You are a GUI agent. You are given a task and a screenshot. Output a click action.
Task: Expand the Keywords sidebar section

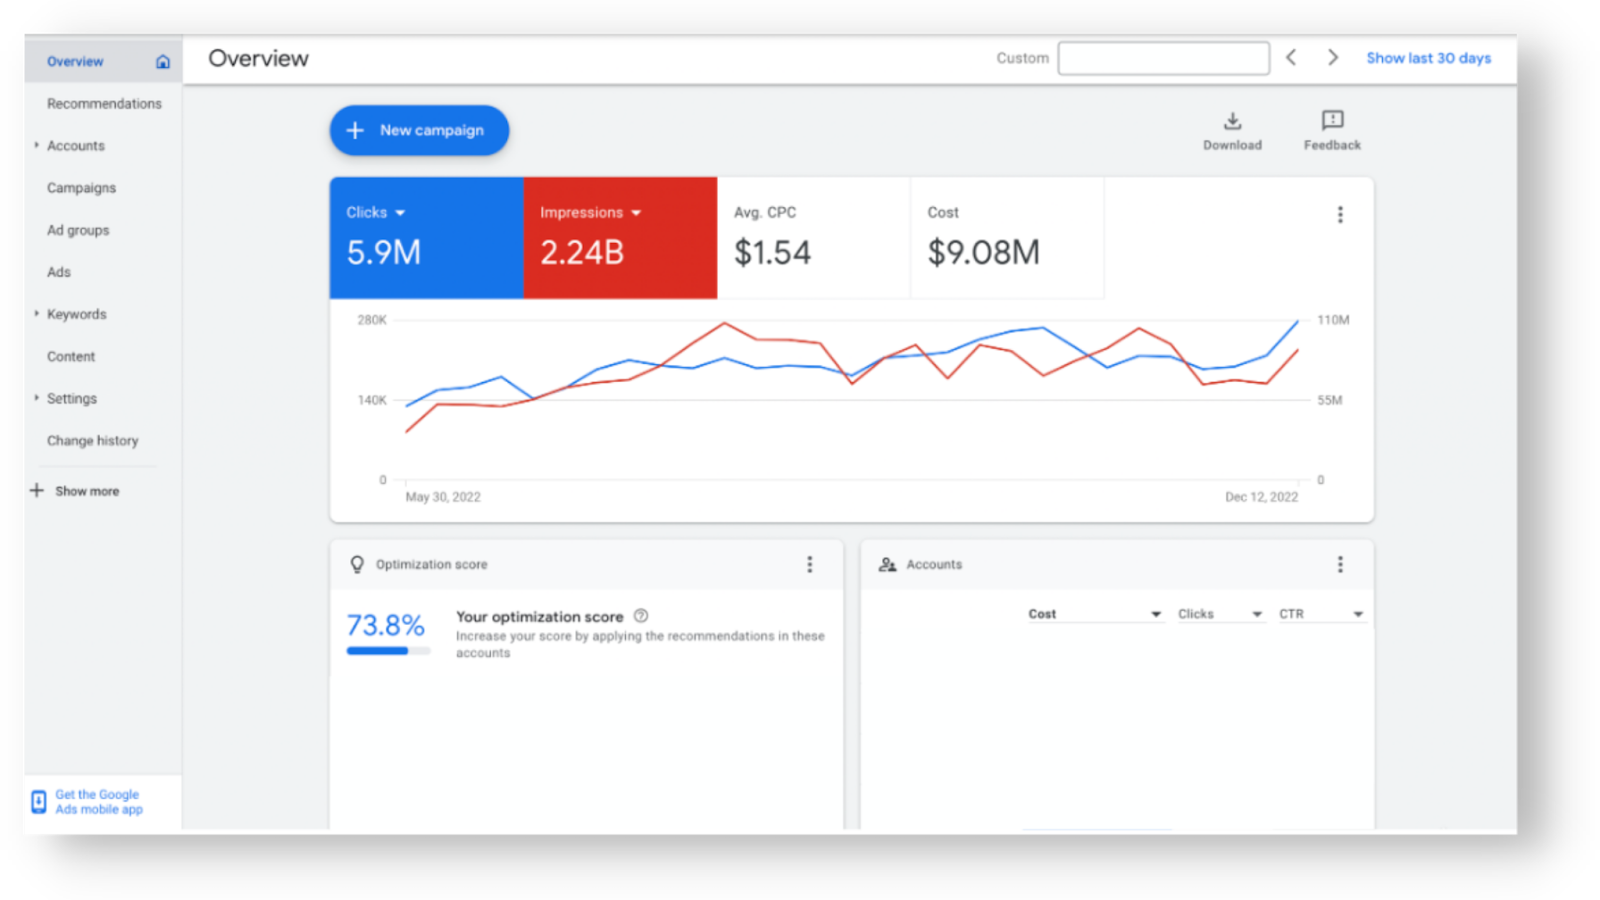click(x=36, y=314)
